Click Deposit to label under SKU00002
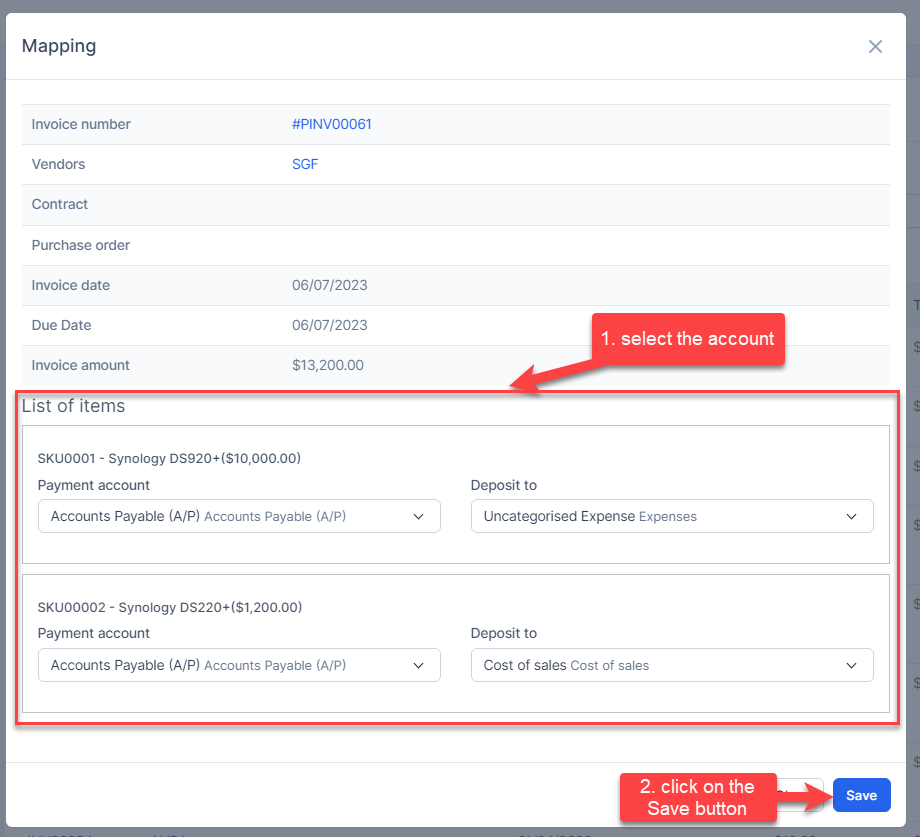This screenshot has width=920, height=837. pos(503,633)
